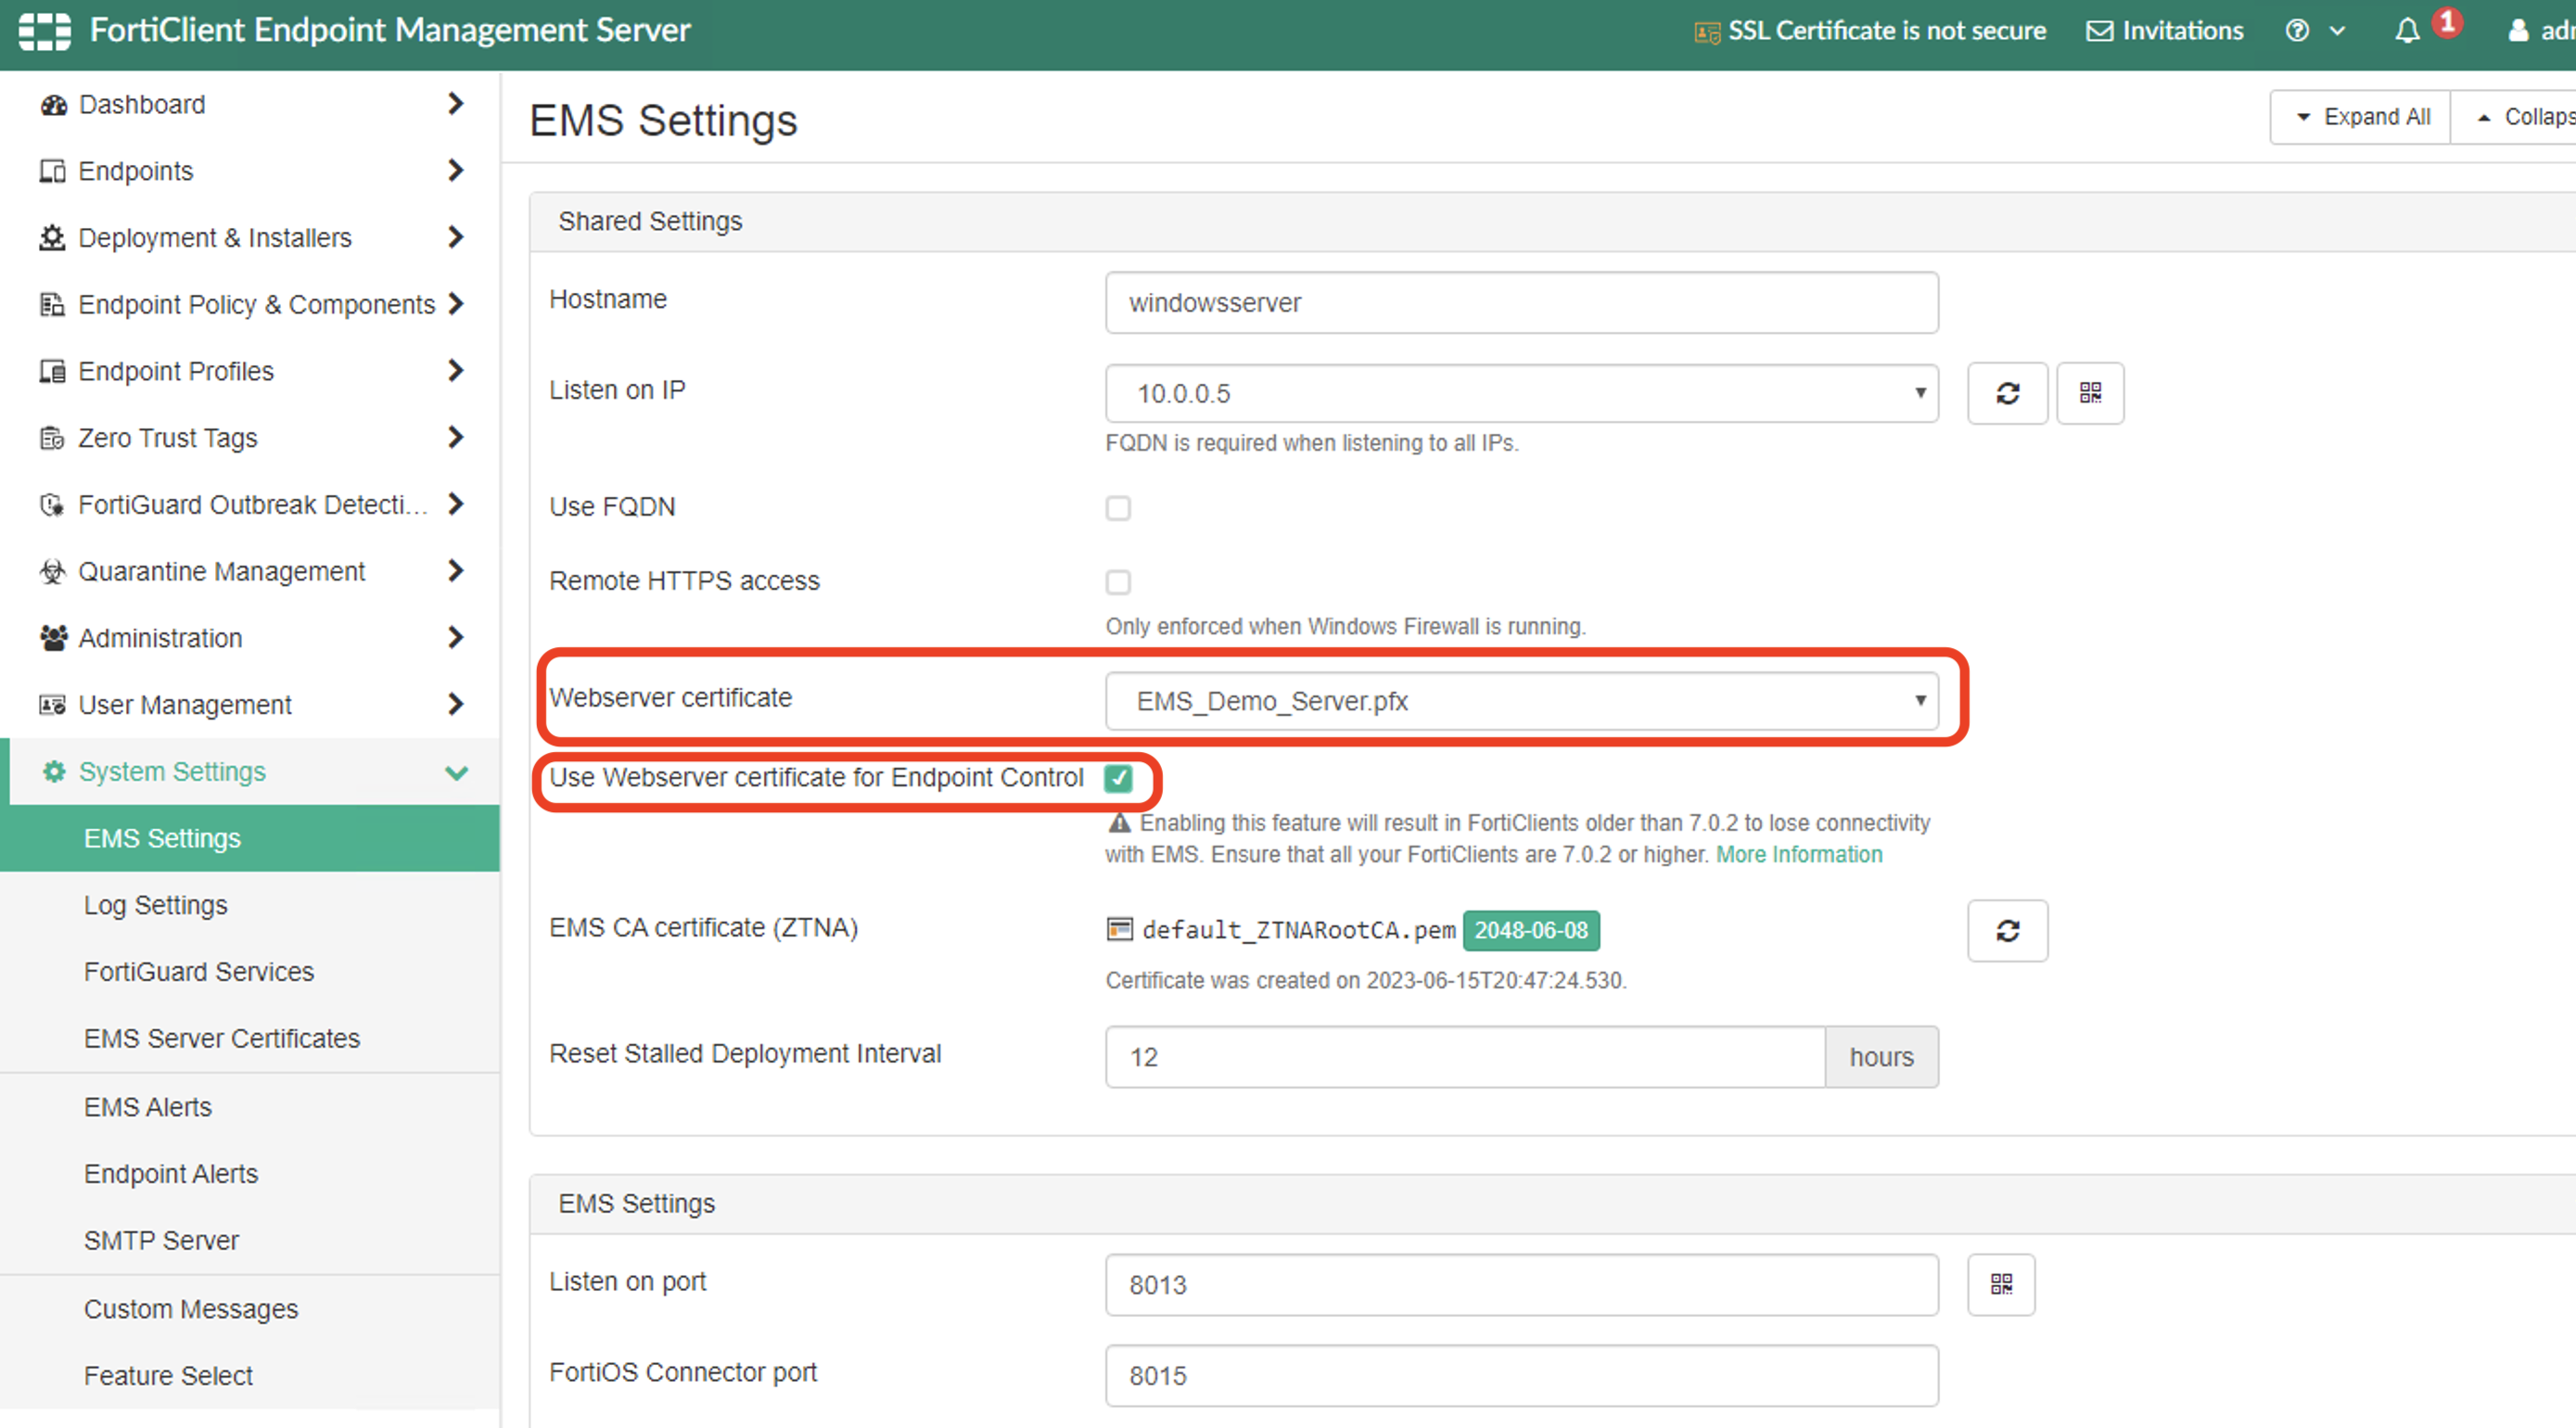Expand the Quarantine Management chevron
The image size is (2576, 1428).
pos(455,571)
